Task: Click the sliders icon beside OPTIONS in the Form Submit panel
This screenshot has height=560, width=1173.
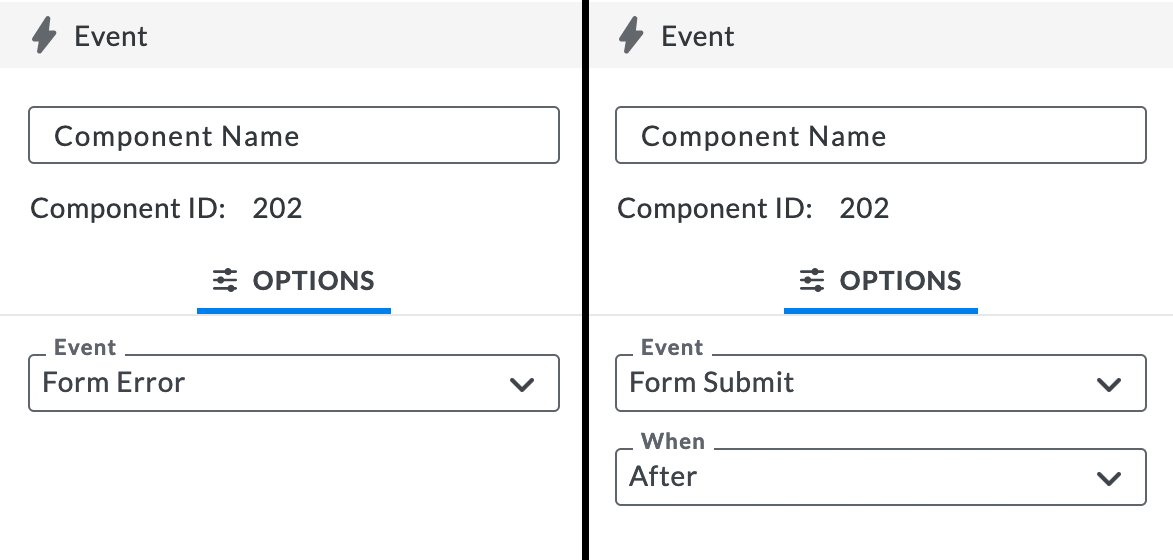Action: click(x=812, y=281)
